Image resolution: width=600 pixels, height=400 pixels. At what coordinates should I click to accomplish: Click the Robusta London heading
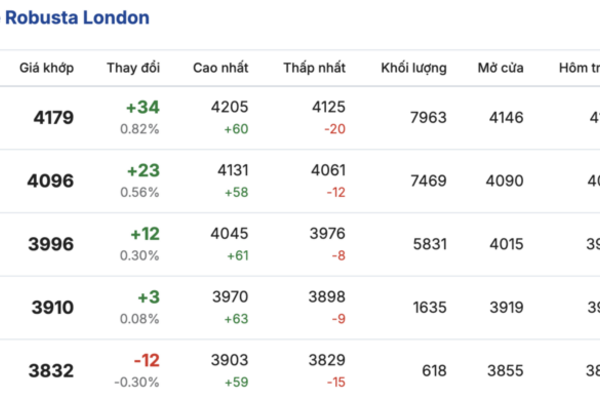coord(78,18)
